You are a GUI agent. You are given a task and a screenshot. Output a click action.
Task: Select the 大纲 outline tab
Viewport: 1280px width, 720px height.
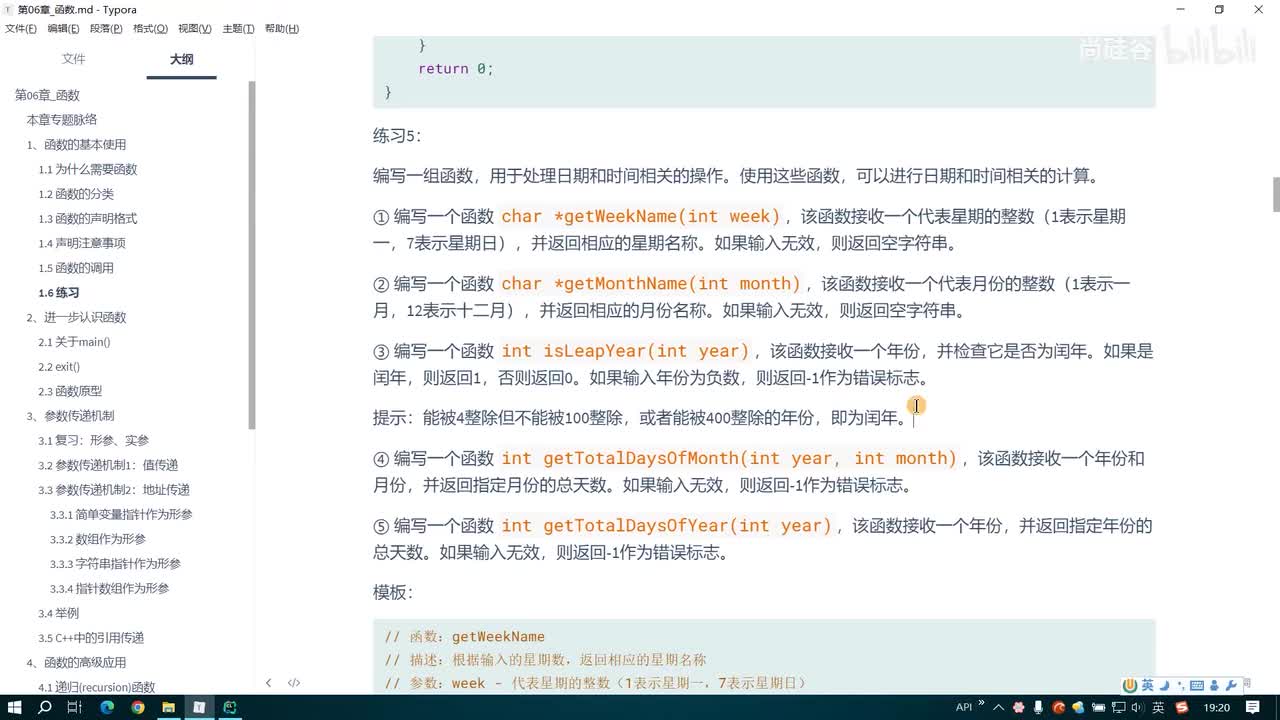[x=181, y=59]
